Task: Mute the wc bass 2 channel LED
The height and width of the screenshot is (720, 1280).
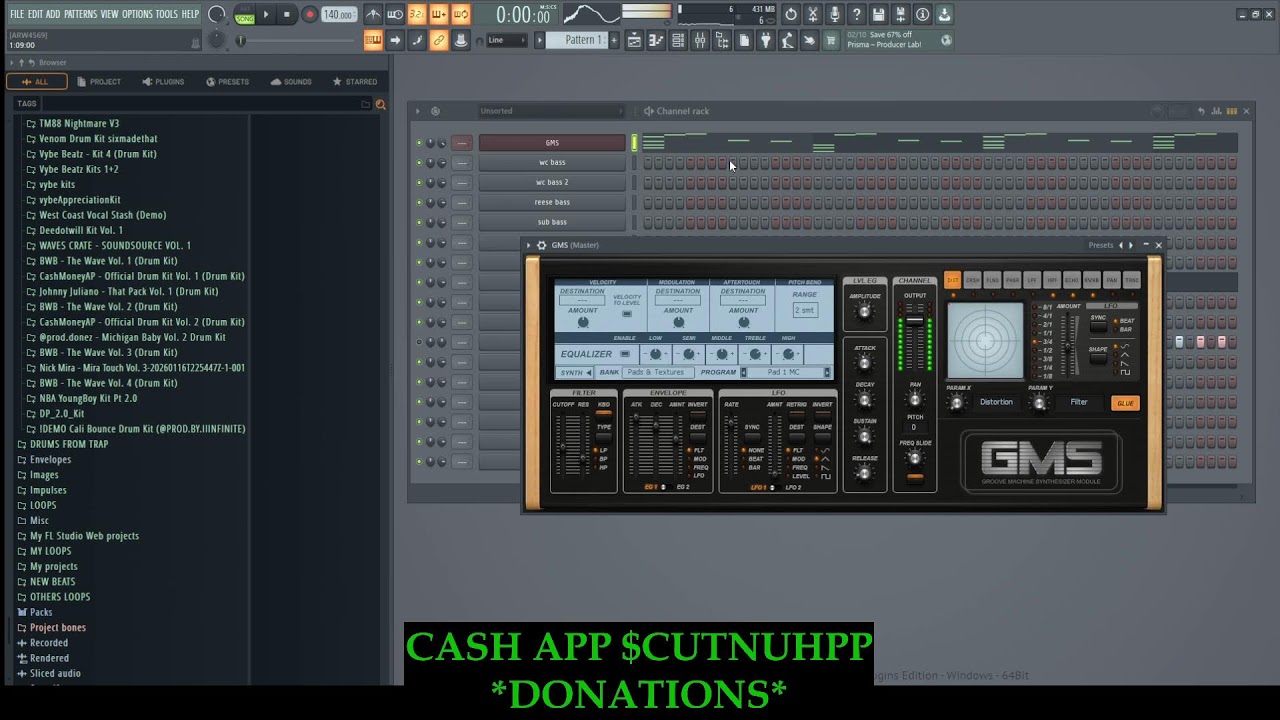Action: pos(419,182)
